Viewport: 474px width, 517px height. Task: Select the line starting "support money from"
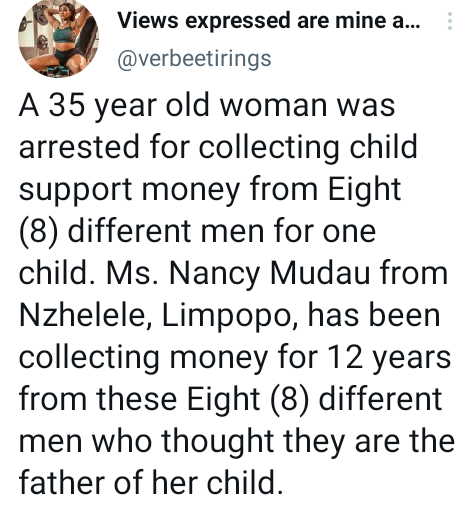pyautogui.click(x=210, y=190)
